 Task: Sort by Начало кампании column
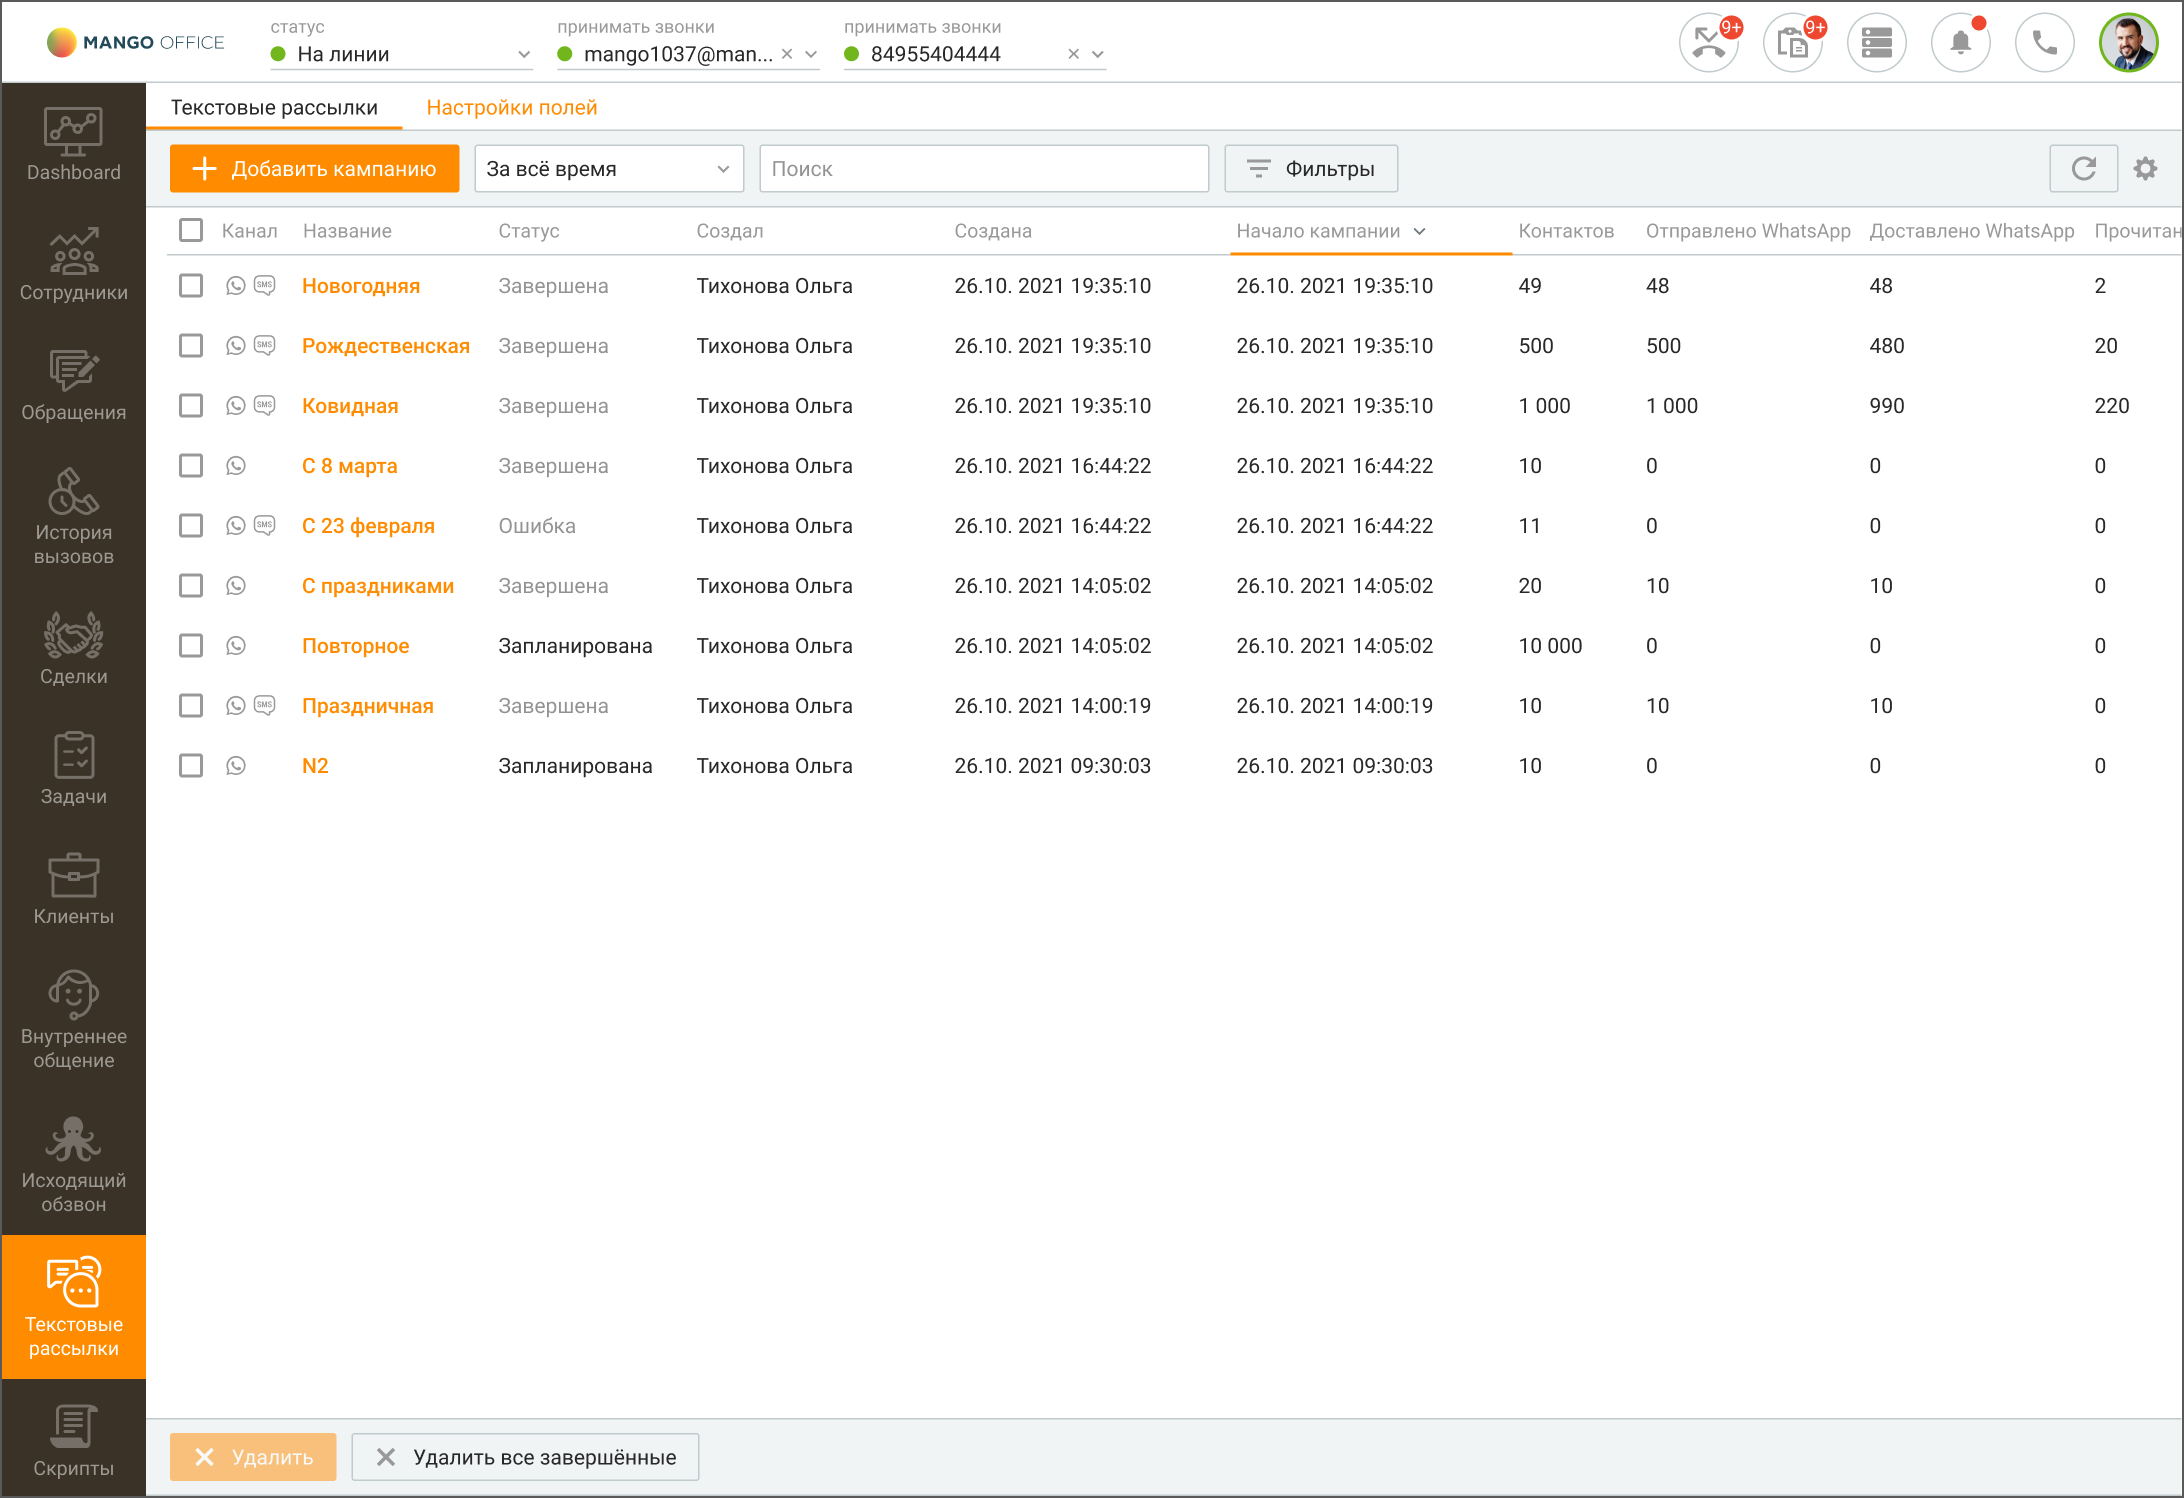[1331, 231]
